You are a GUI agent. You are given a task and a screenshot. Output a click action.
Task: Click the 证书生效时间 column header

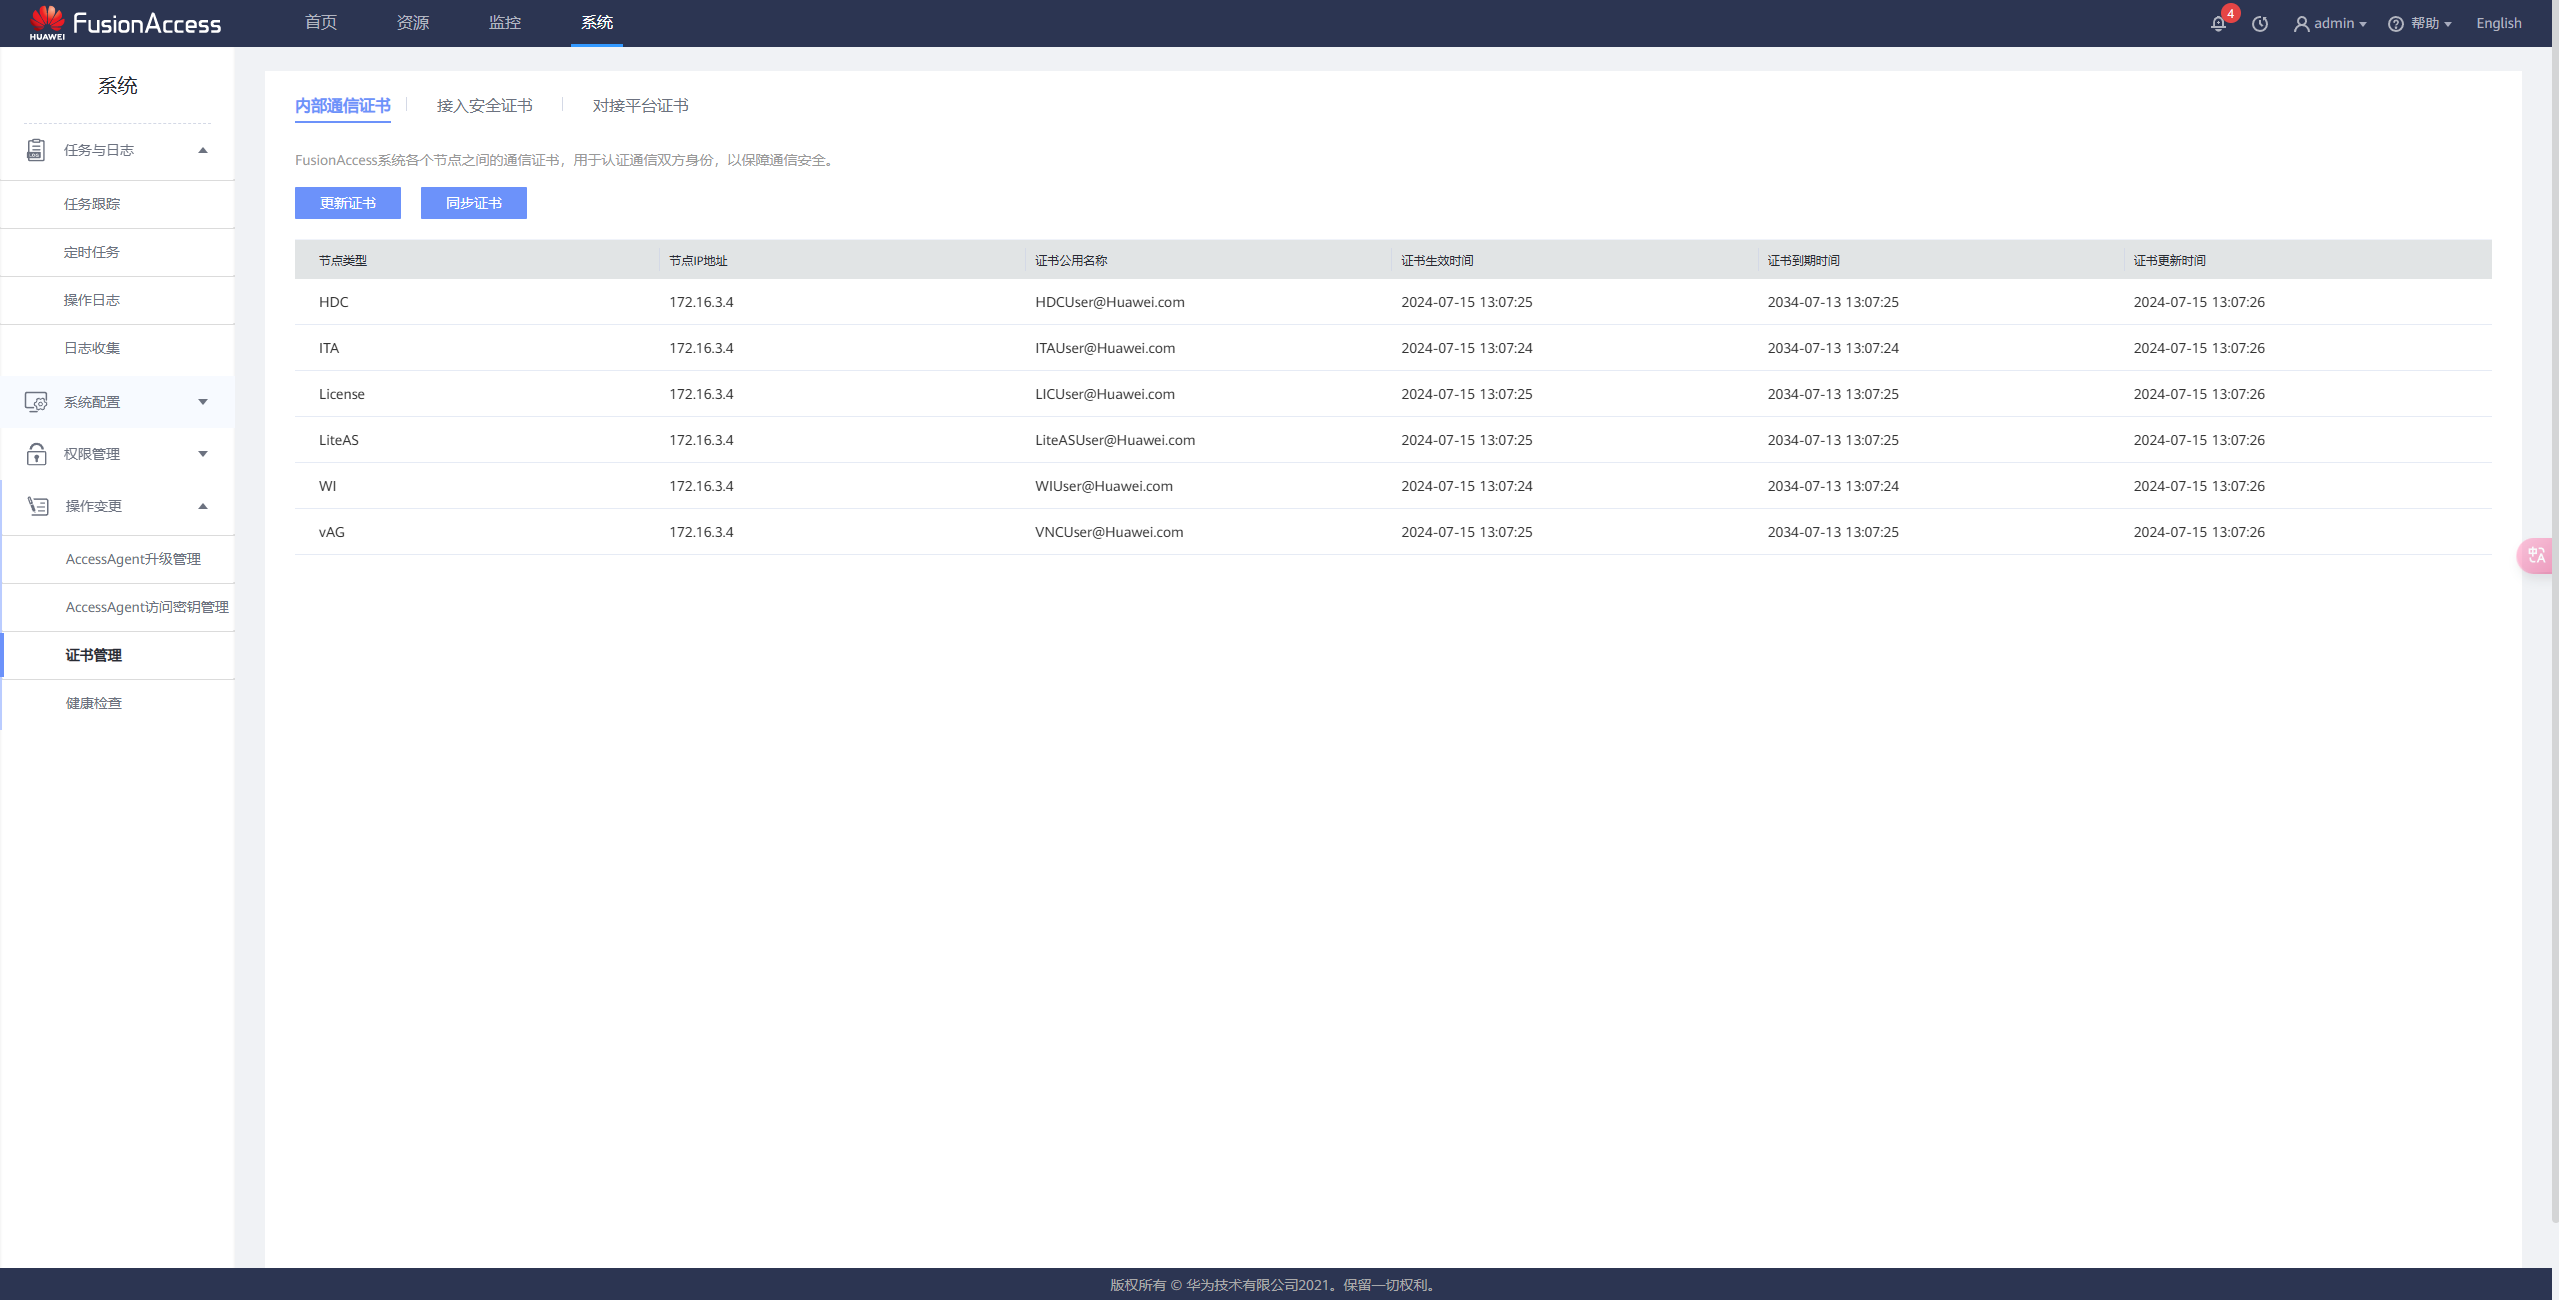click(1437, 261)
